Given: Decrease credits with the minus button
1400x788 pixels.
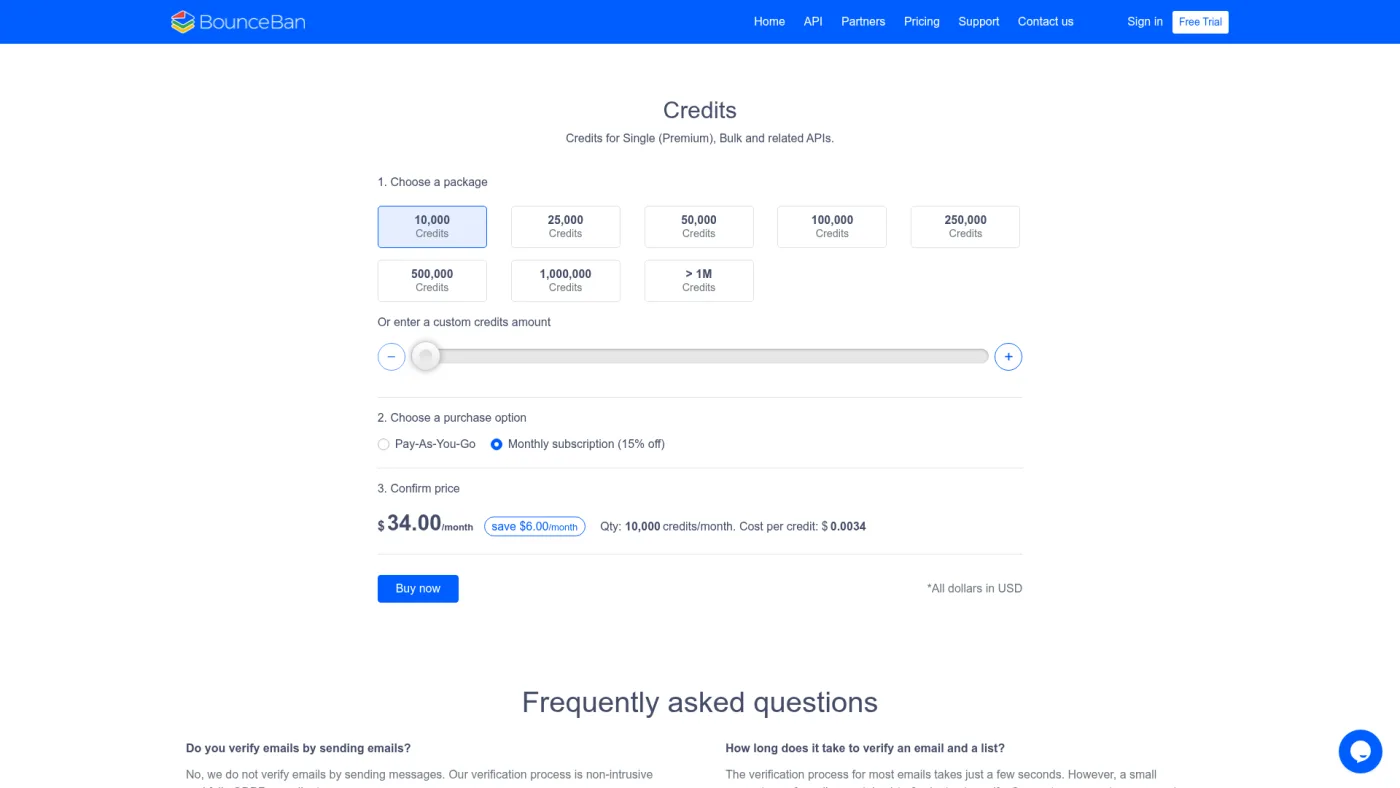Looking at the screenshot, I should (391, 357).
